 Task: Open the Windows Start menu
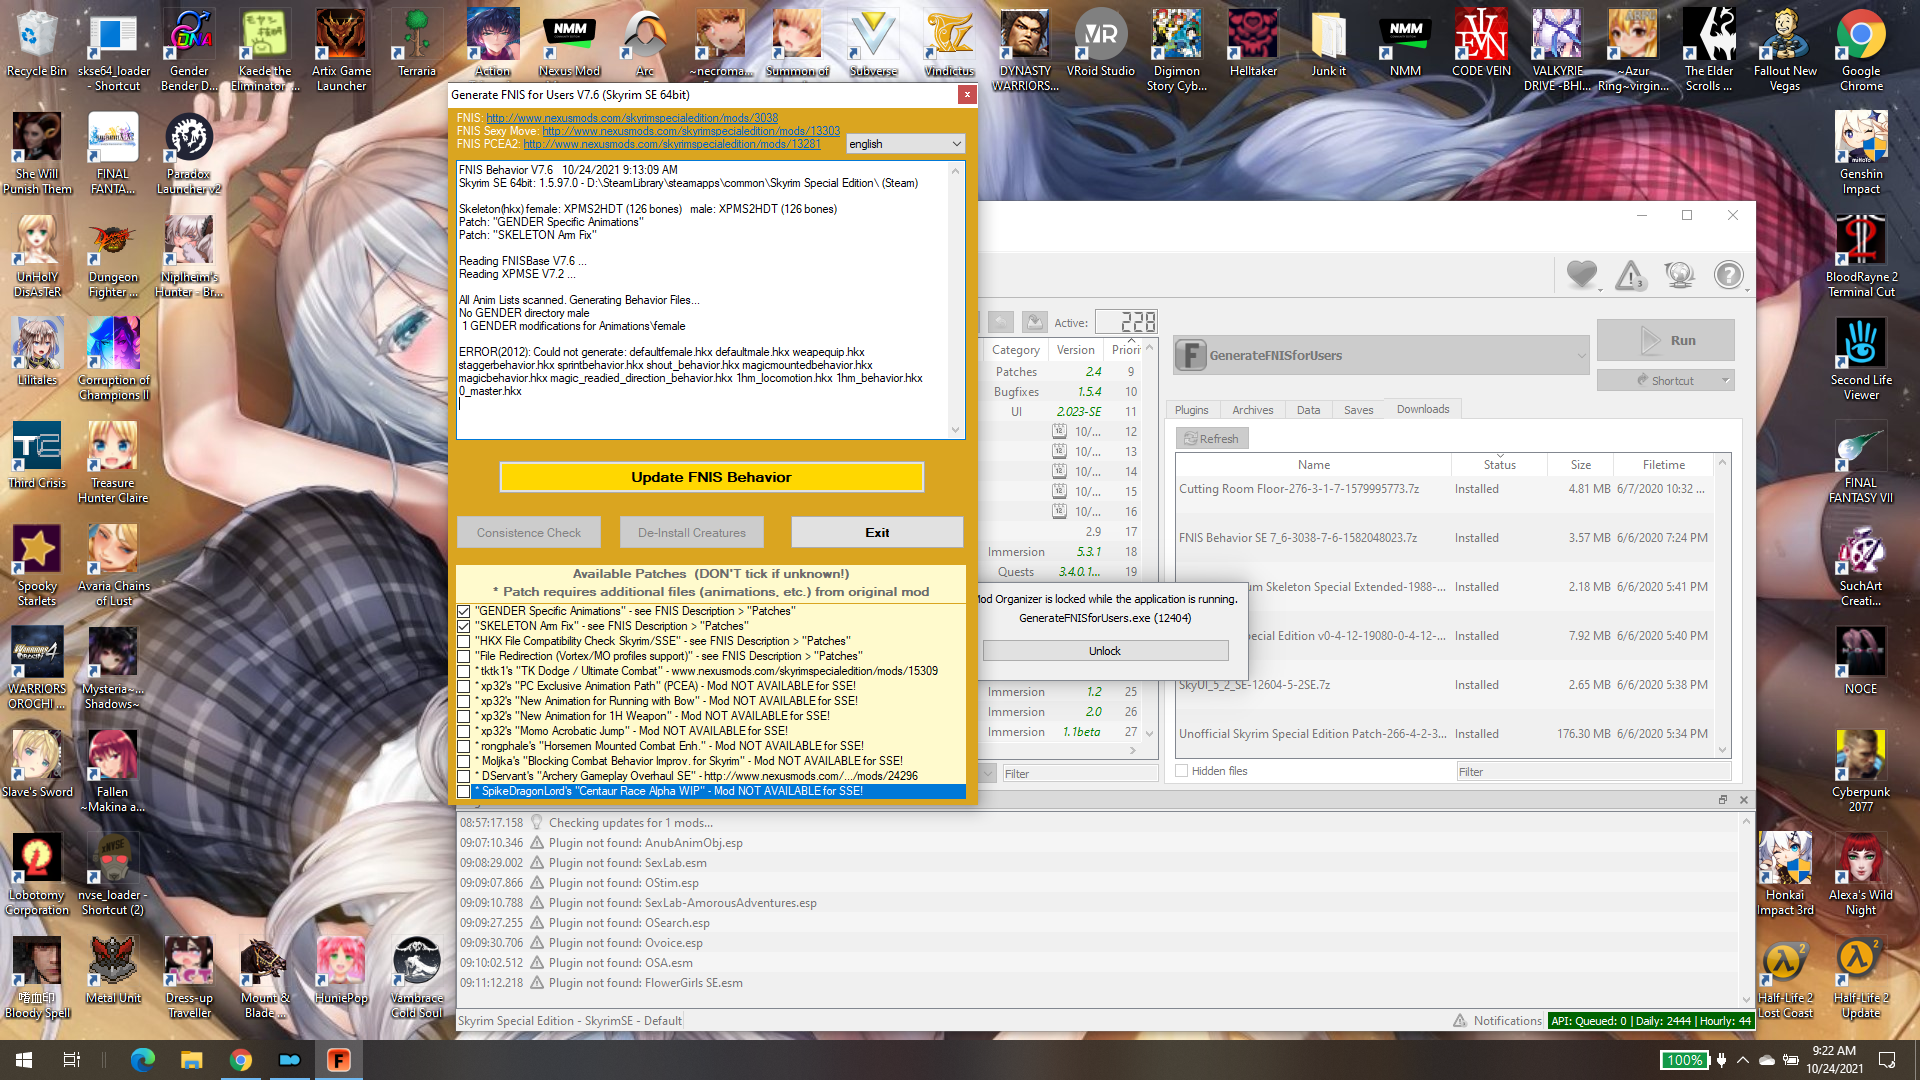(24, 1060)
